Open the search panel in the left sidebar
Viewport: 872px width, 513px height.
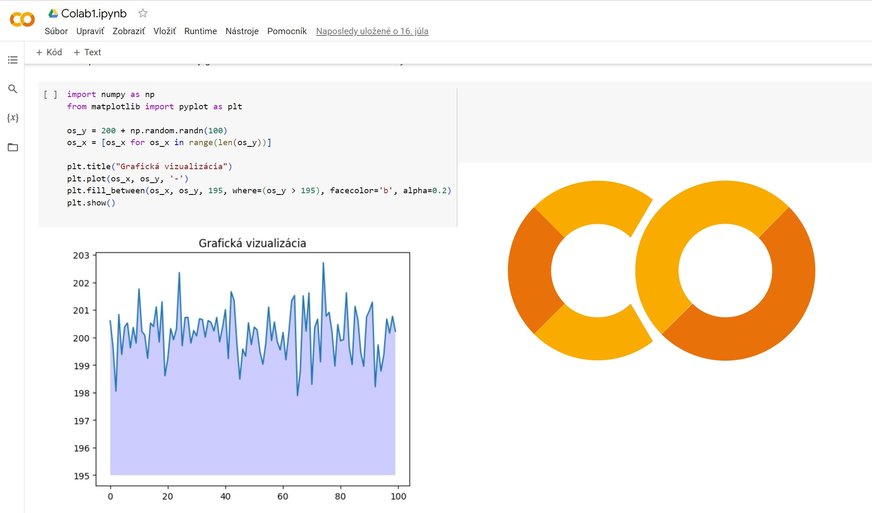pos(13,89)
